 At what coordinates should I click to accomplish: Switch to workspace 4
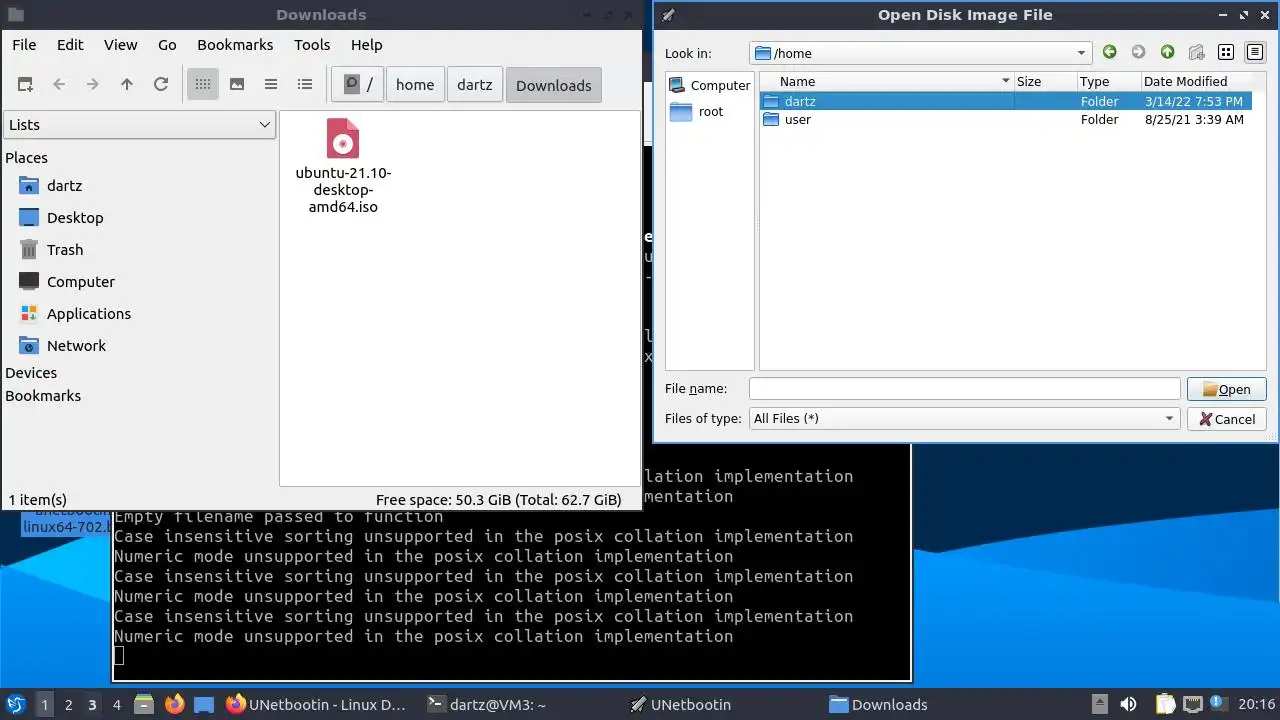[116, 705]
